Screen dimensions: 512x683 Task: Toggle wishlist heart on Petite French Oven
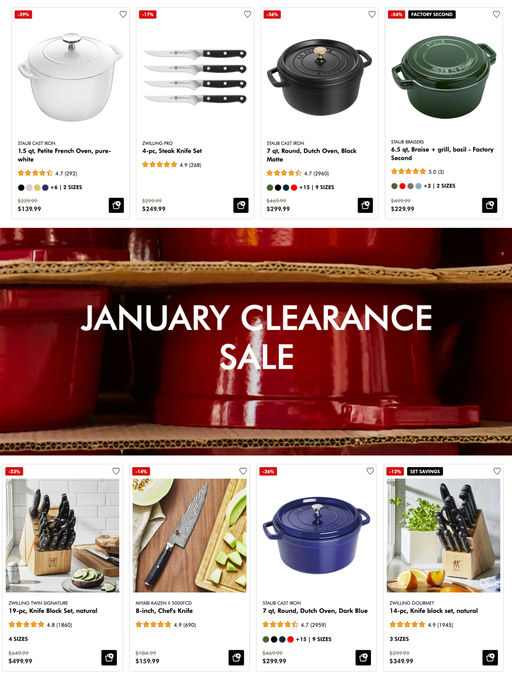123,14
